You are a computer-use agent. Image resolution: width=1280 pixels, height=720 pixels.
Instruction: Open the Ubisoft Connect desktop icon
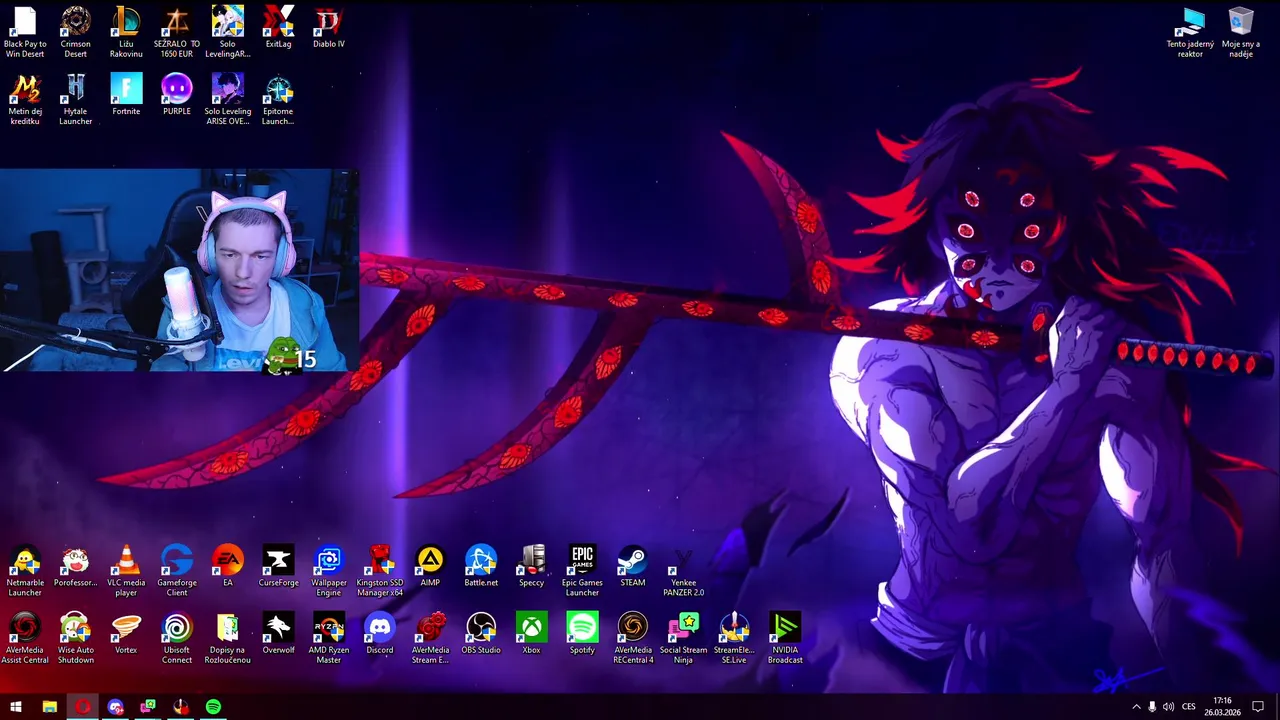point(177,639)
